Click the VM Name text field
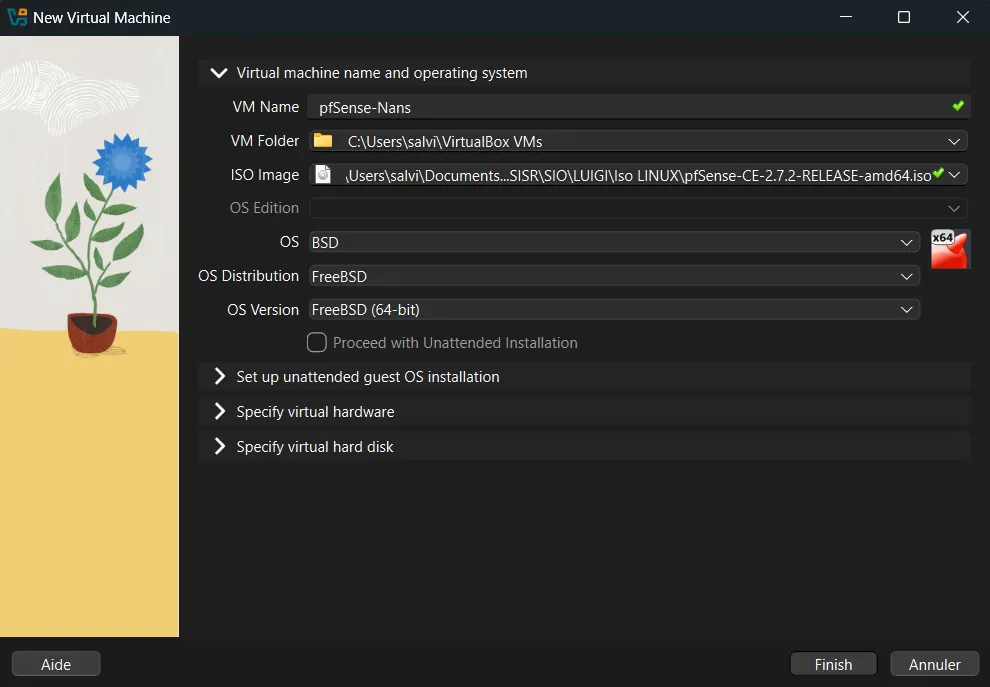Viewport: 990px width, 687px height. click(x=630, y=107)
